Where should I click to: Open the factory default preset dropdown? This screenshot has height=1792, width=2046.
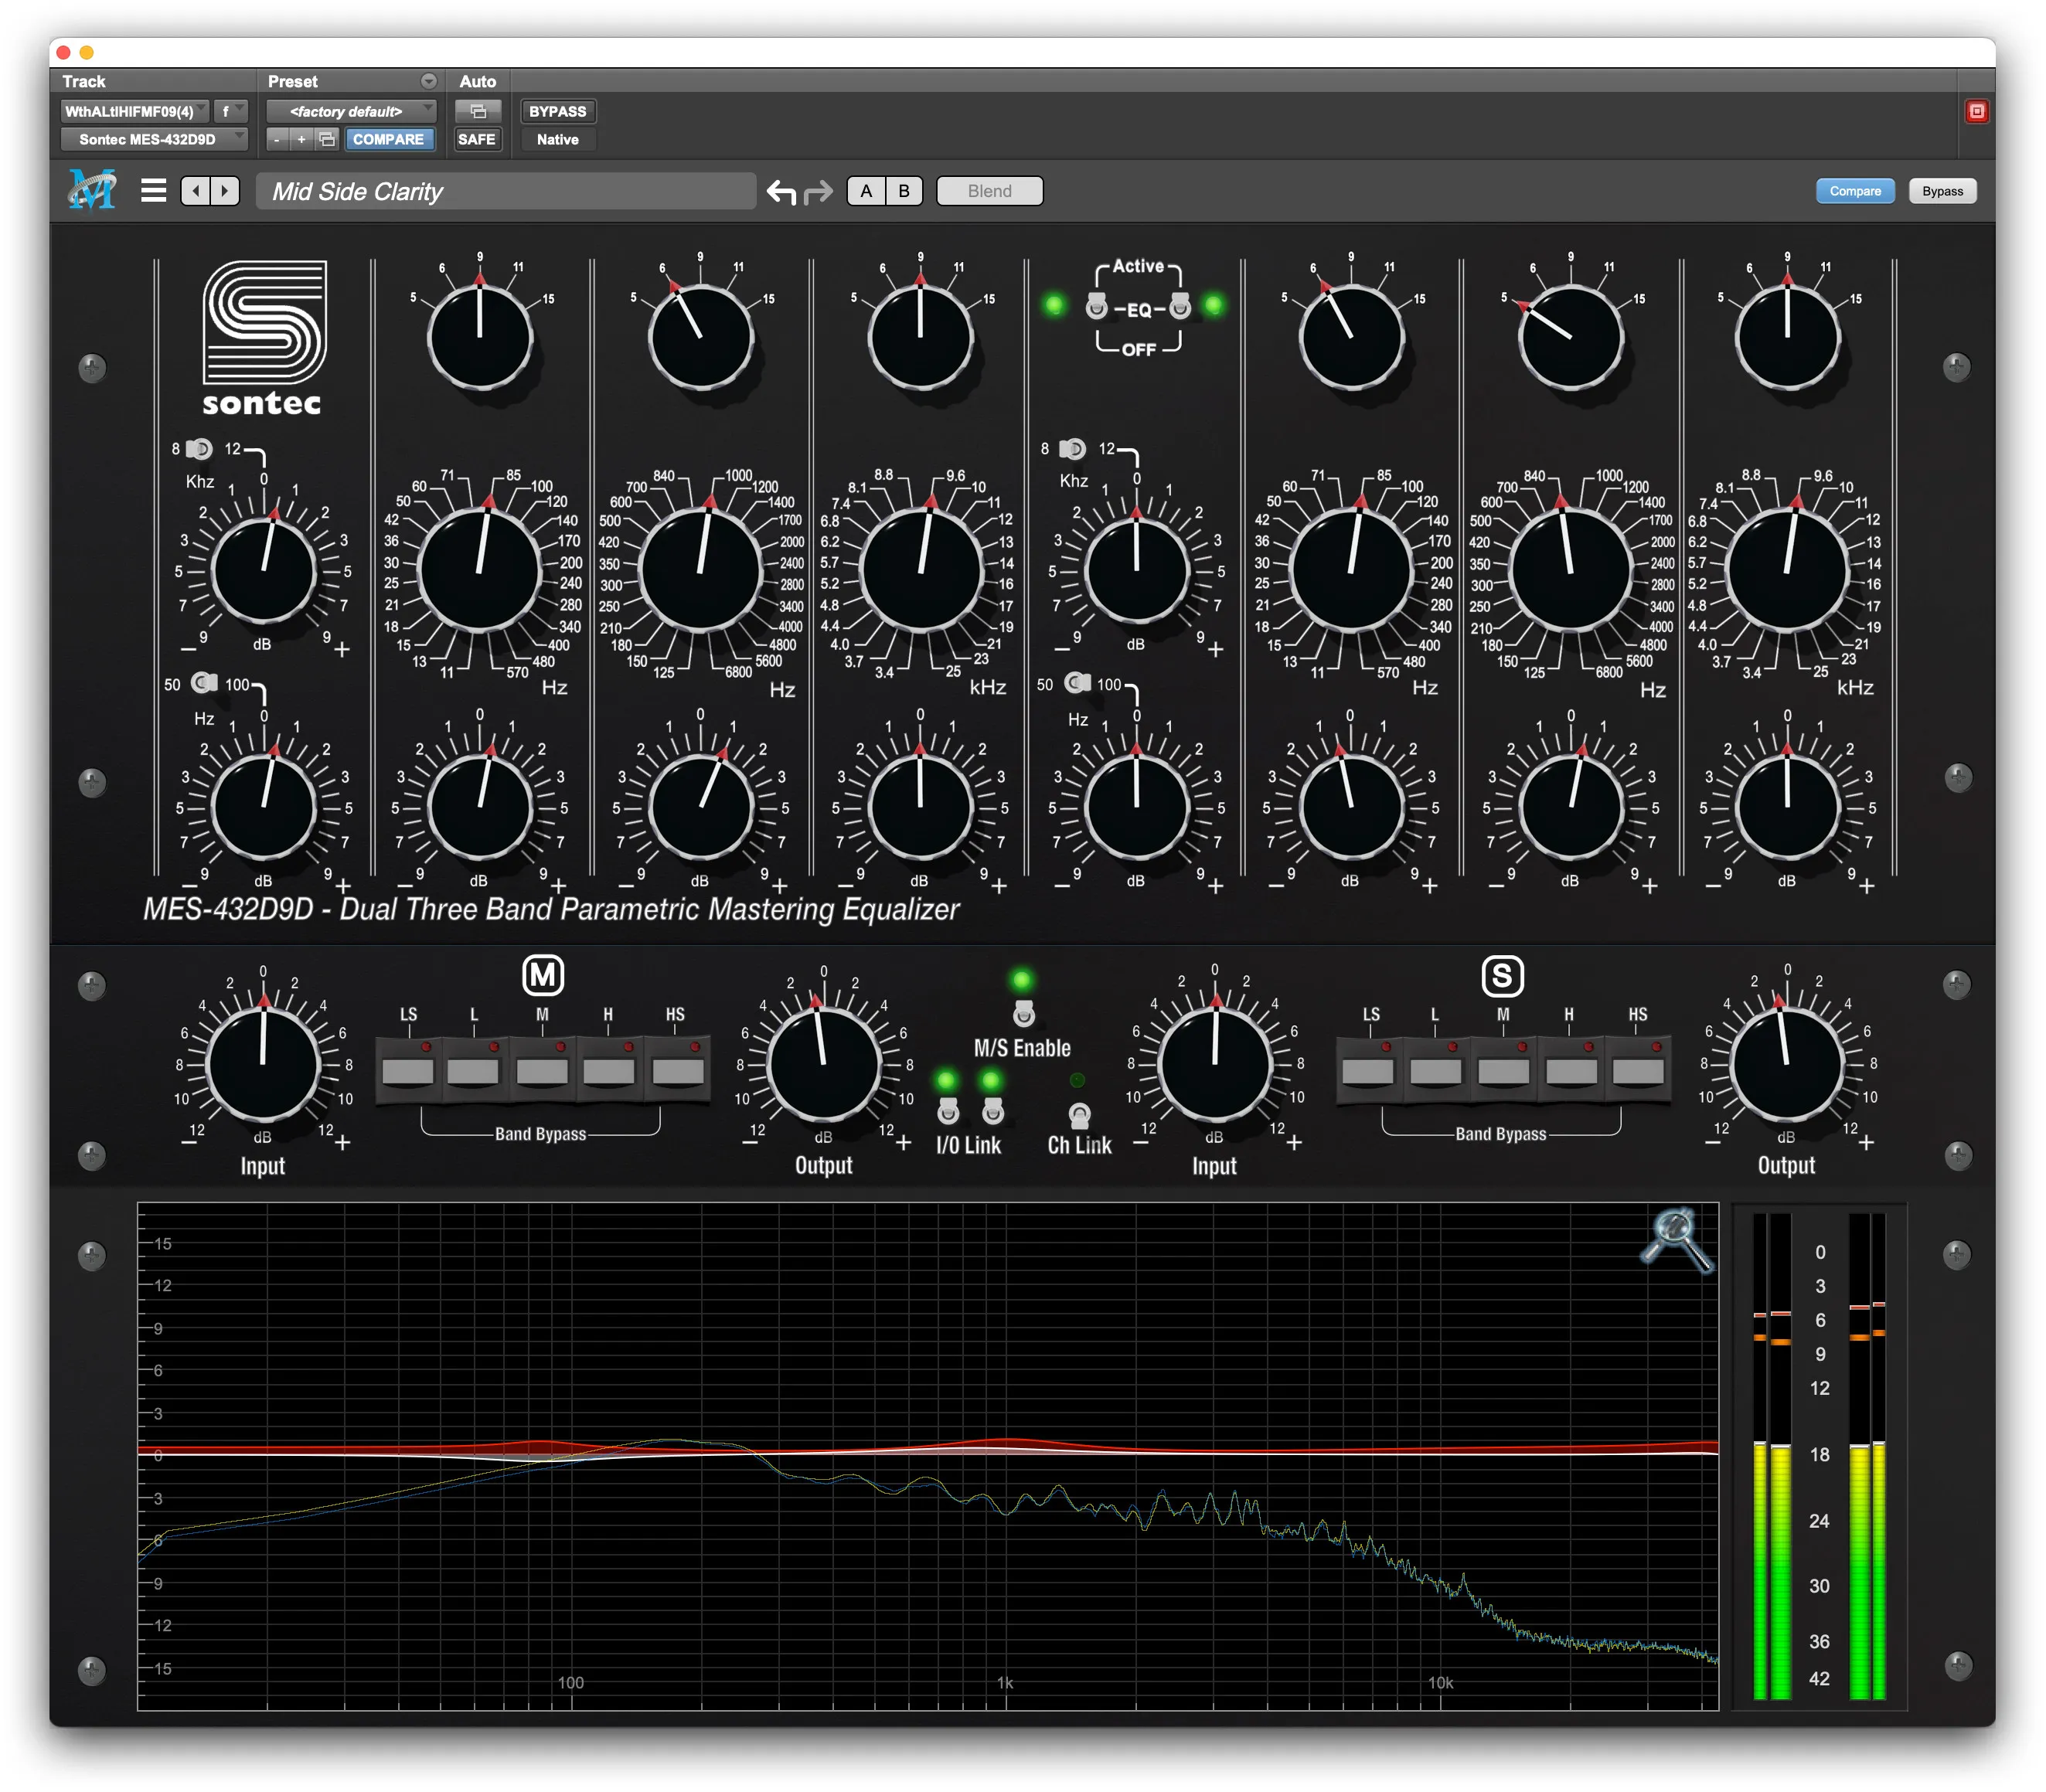click(350, 111)
